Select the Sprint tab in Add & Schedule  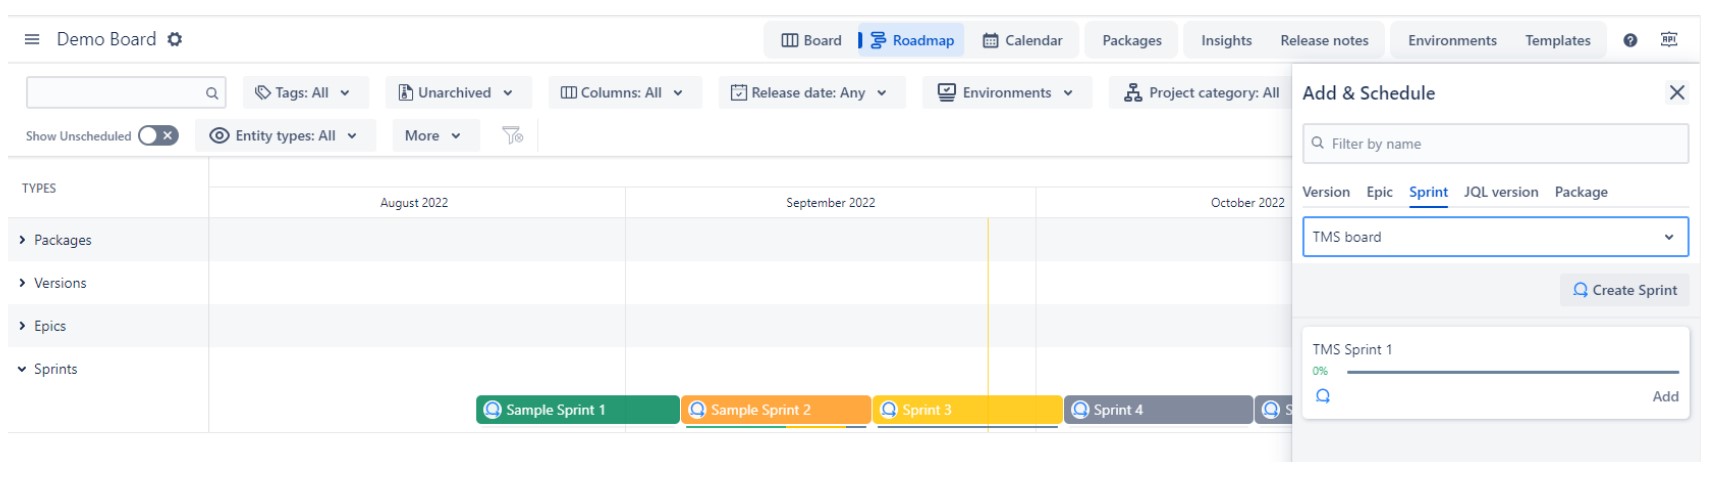click(1428, 192)
